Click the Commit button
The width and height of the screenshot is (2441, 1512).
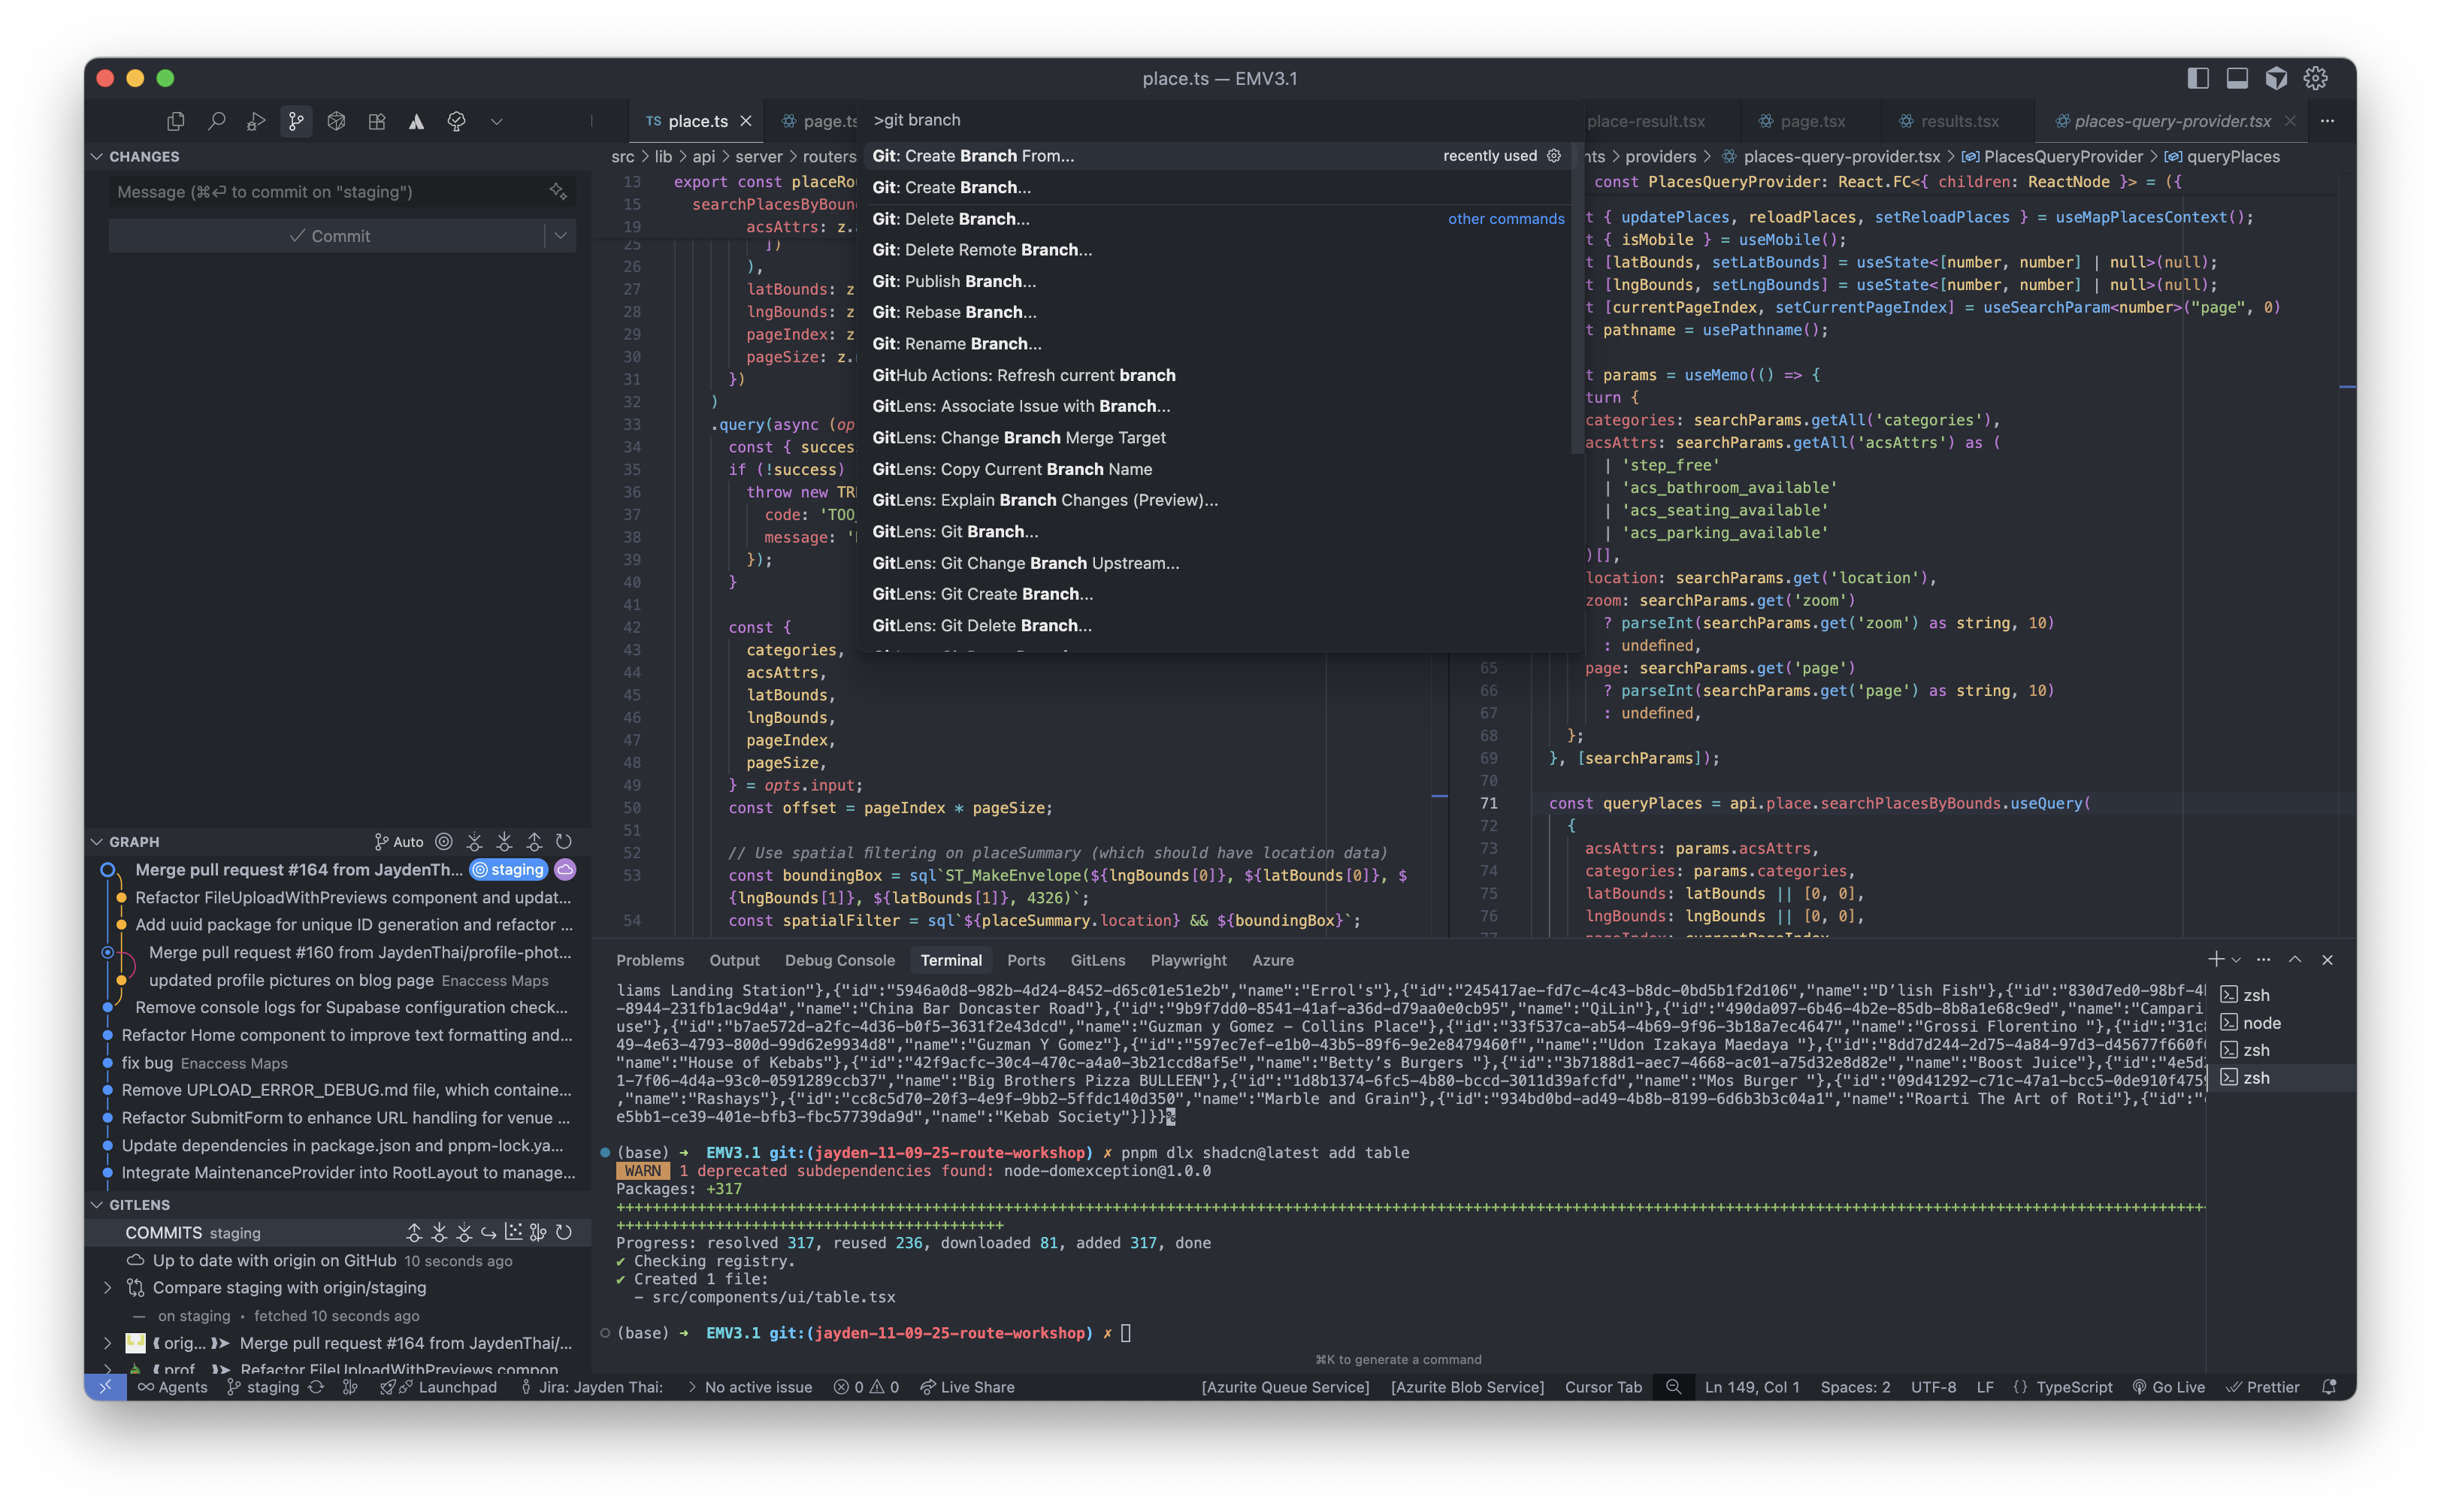(x=328, y=236)
